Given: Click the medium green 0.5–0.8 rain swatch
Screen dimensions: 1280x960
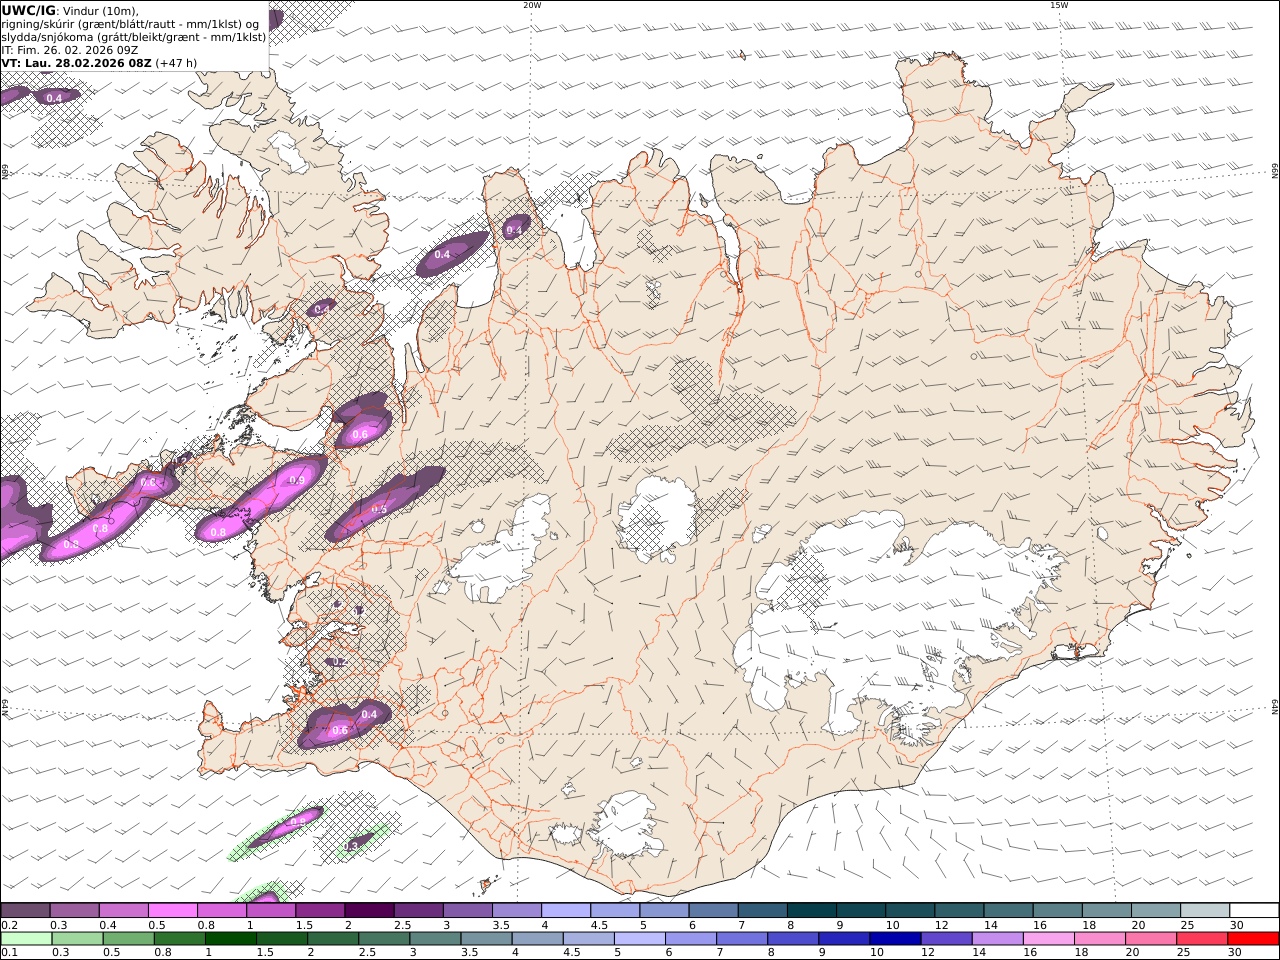Looking at the screenshot, I should click(128, 938).
